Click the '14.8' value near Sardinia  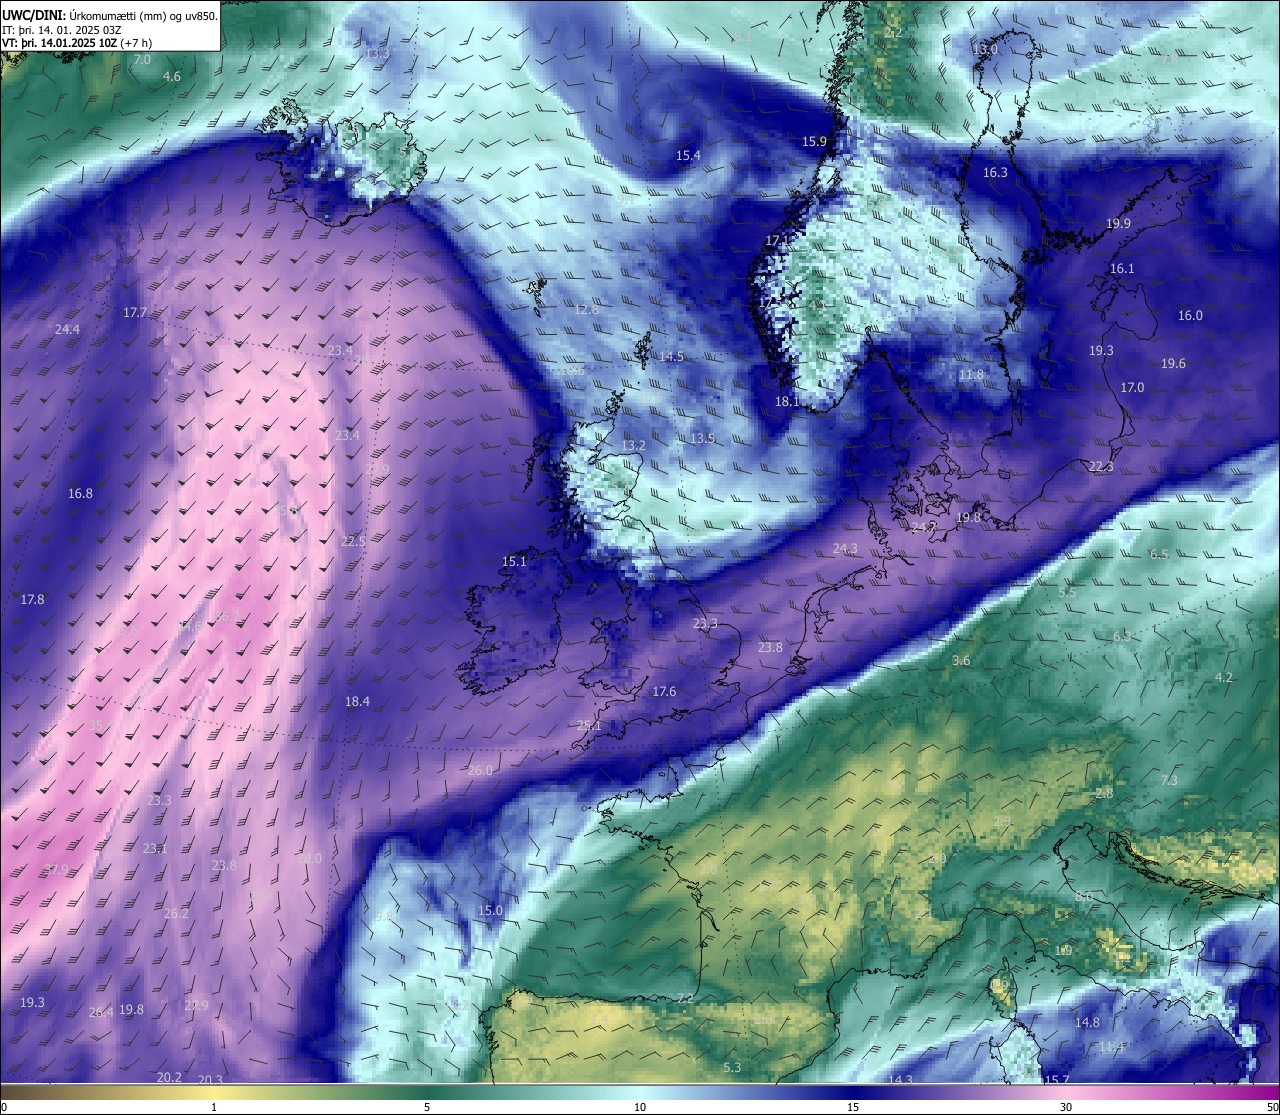point(1087,1022)
